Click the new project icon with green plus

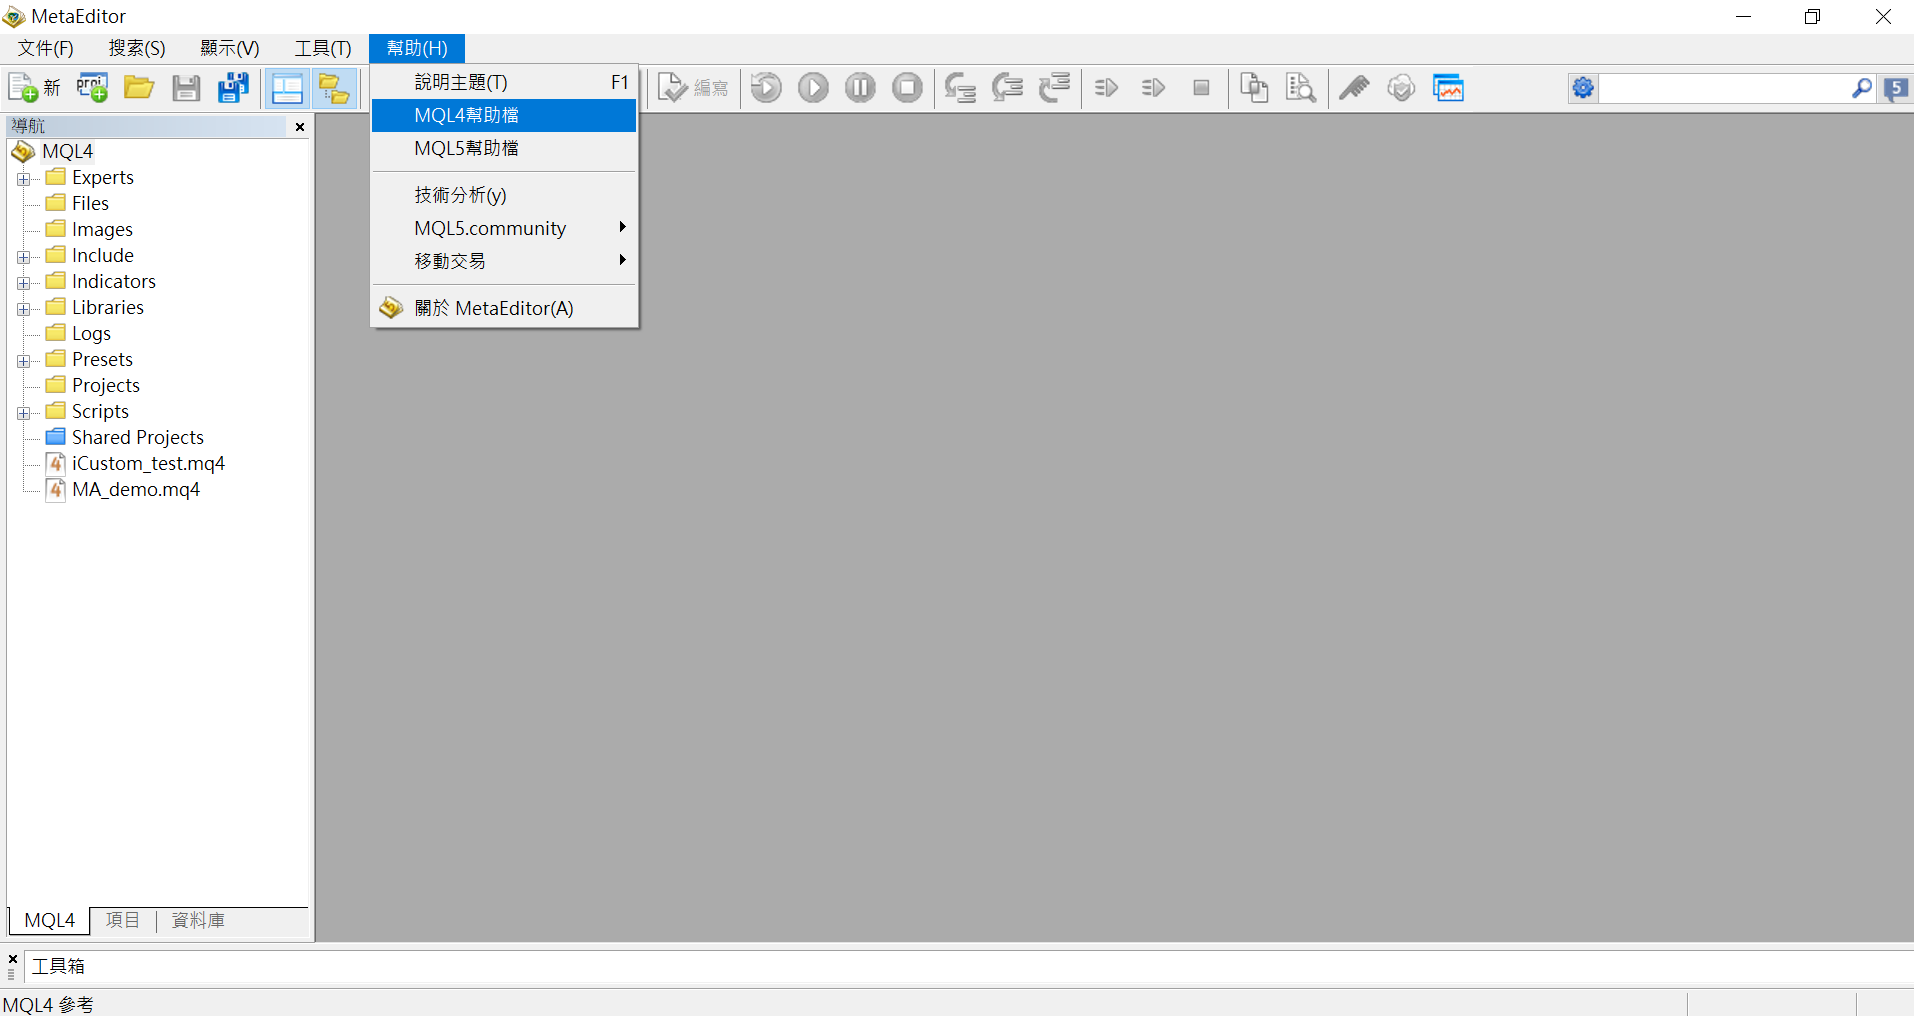click(92, 88)
